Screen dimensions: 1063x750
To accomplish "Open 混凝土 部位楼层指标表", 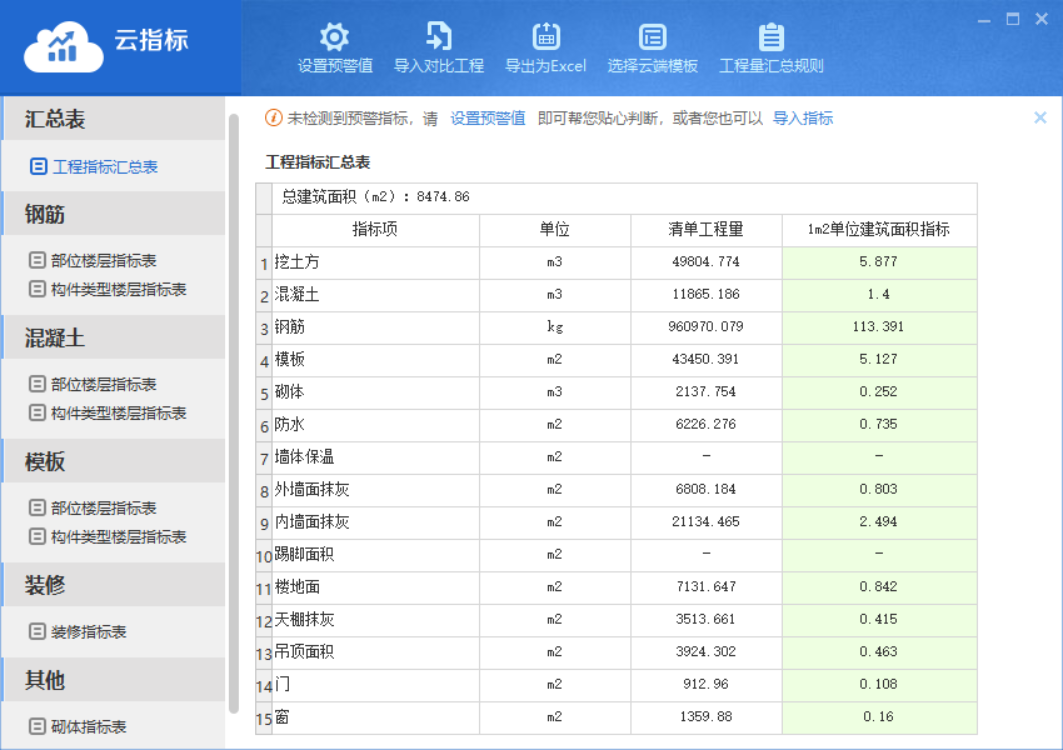I will (94, 384).
